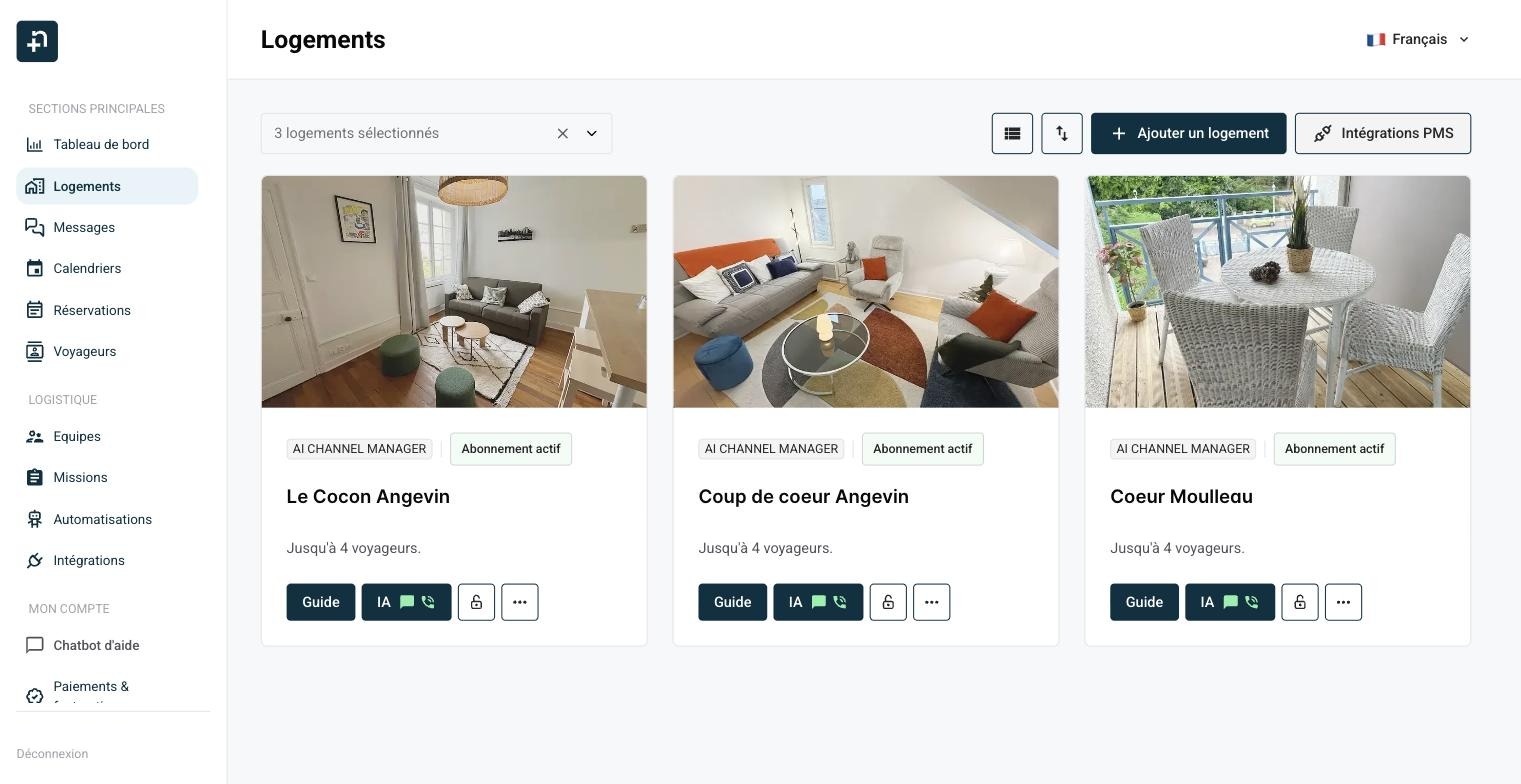Open Chatbot d'aide
1521x784 pixels.
tap(107, 645)
